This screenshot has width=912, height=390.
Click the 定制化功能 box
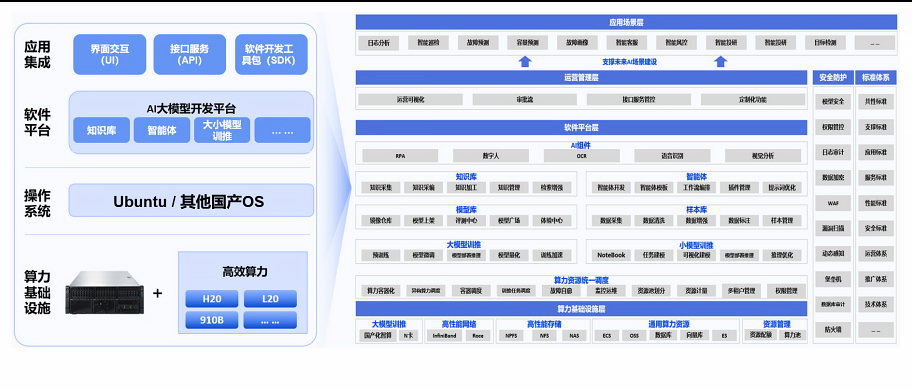point(753,99)
